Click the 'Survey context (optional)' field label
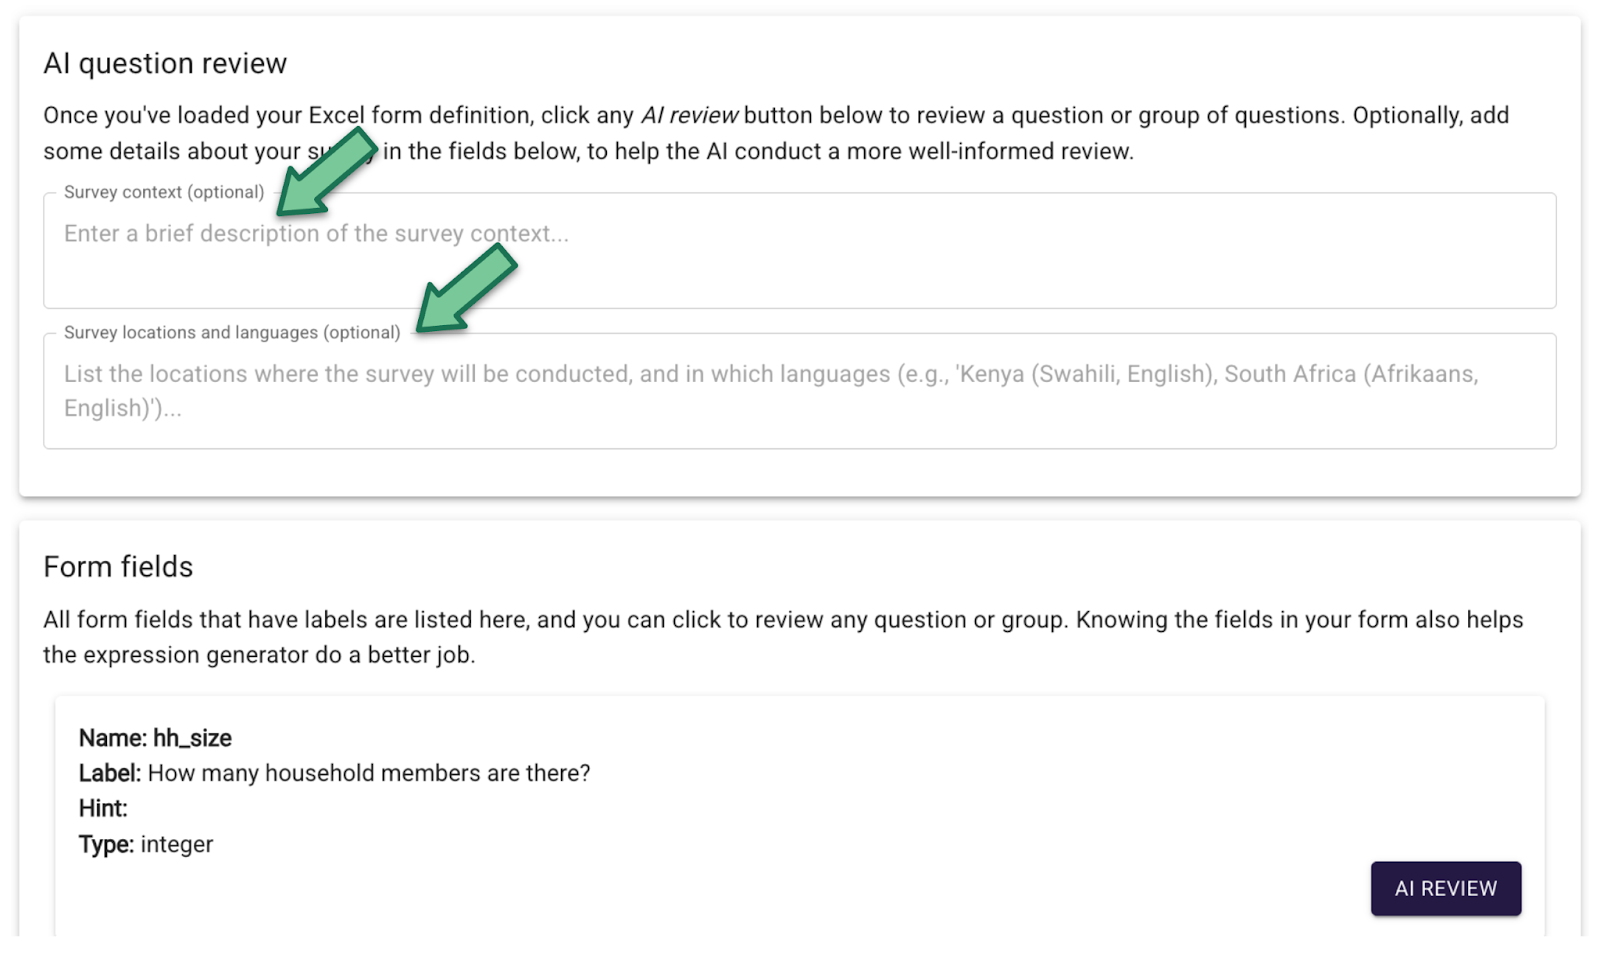The height and width of the screenshot is (957, 1600). [x=164, y=192]
